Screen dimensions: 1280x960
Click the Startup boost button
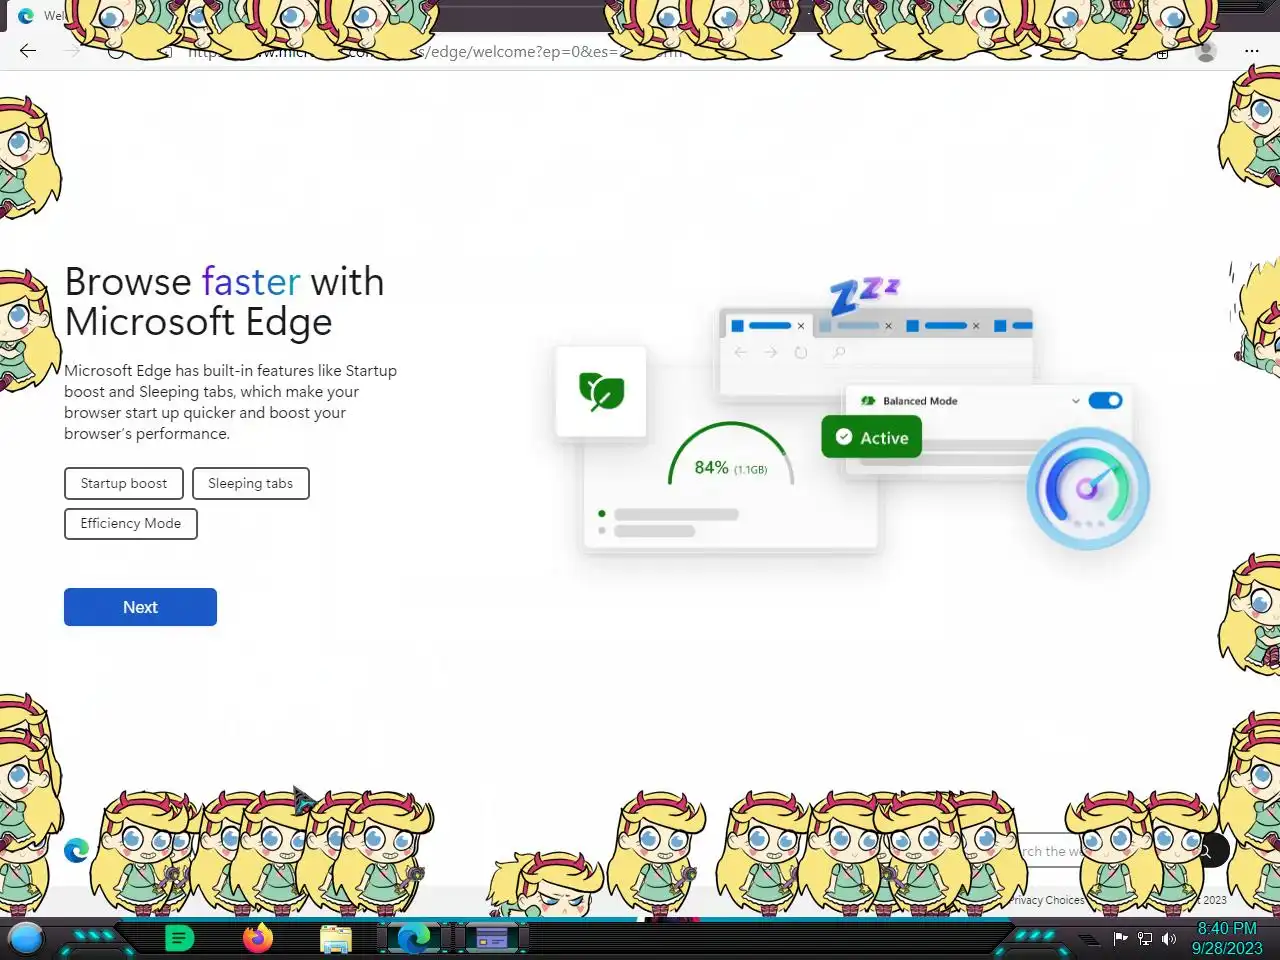124,483
